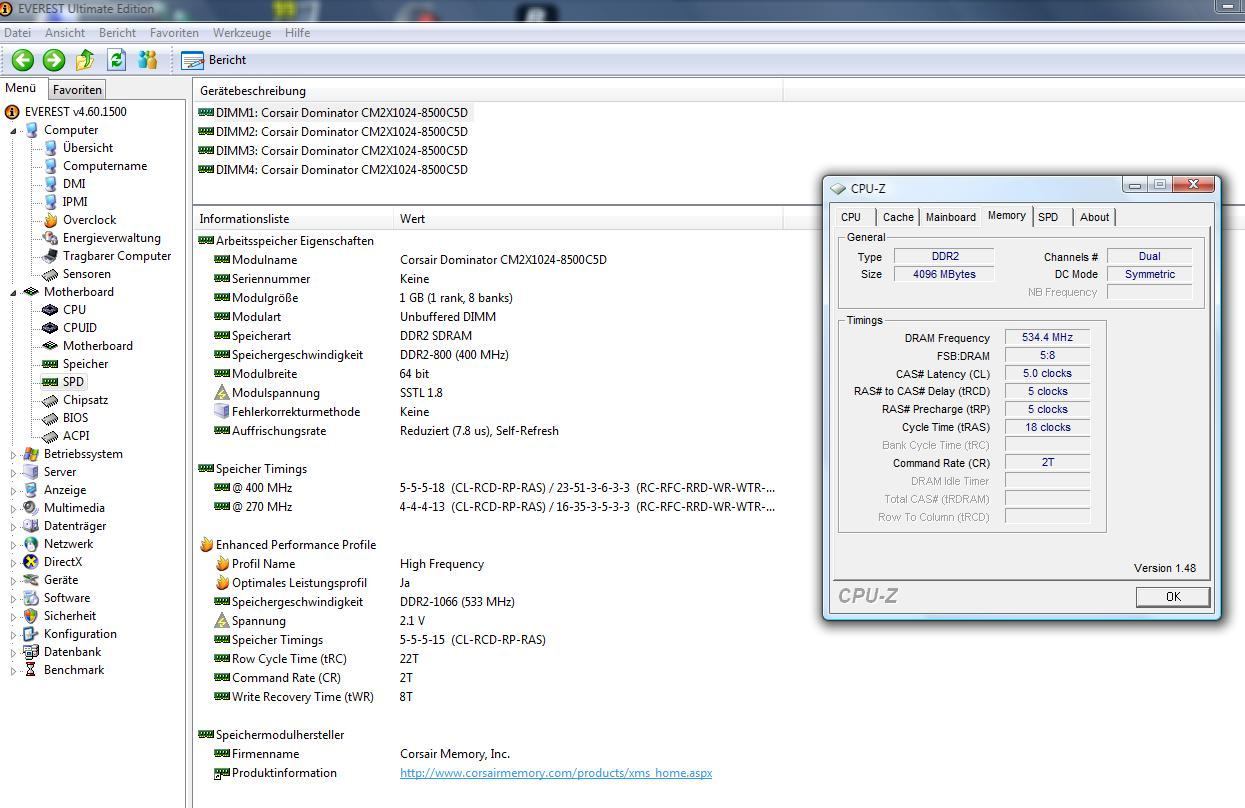Switch to Cache tab in CPU-Z
This screenshot has width=1245, height=808.
click(898, 217)
